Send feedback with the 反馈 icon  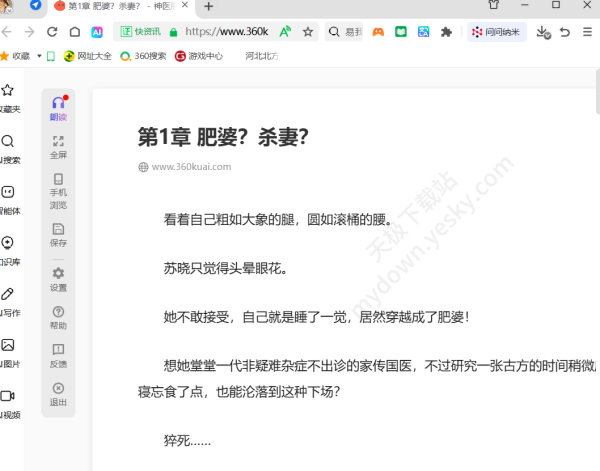[58, 355]
